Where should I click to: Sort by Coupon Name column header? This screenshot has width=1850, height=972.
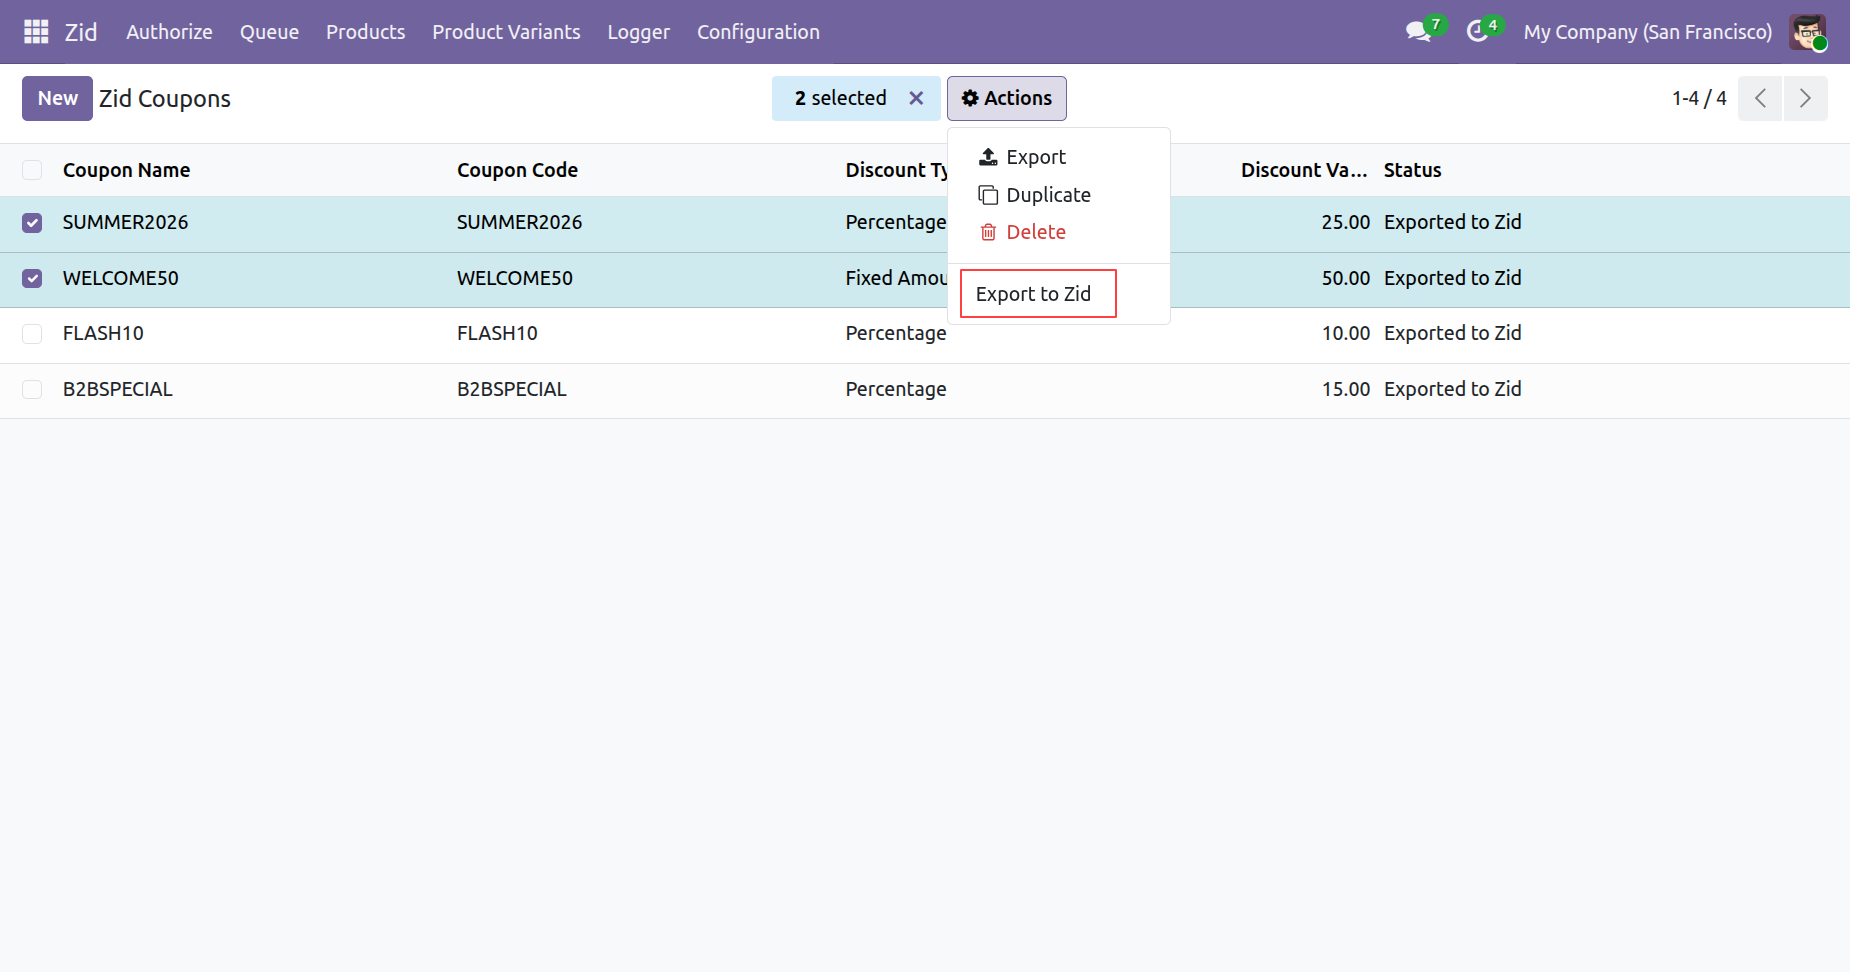click(126, 170)
